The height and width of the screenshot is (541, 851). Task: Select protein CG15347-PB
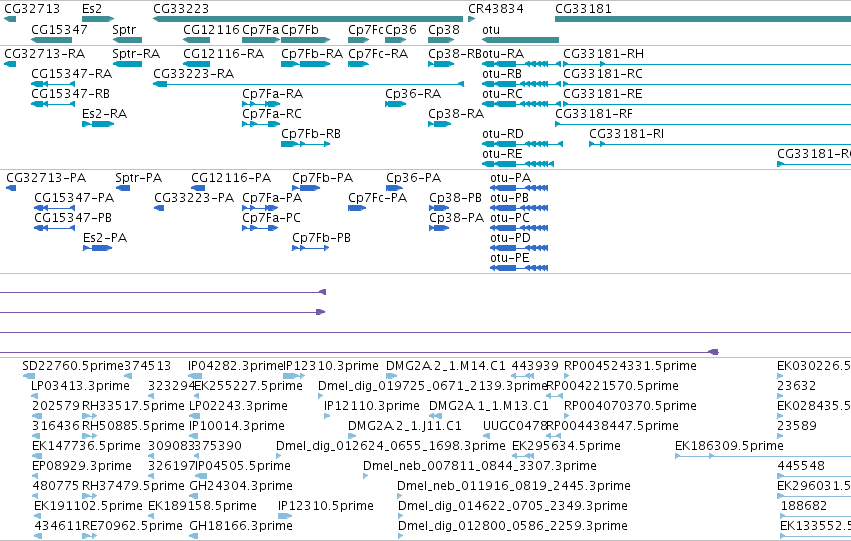tap(54, 228)
